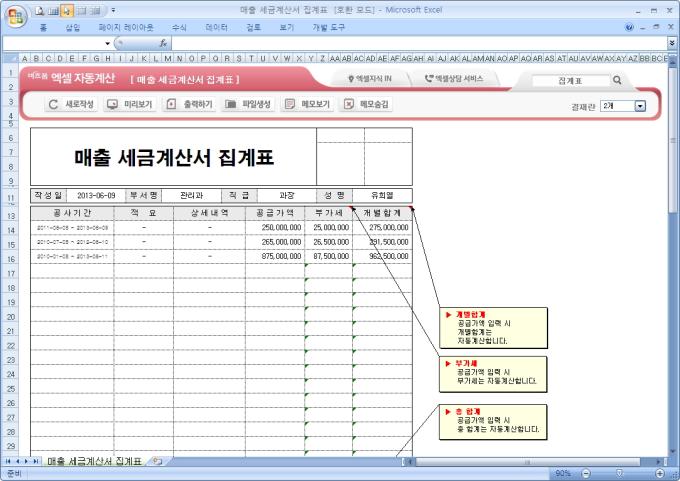The width and height of the screenshot is (680, 481).
Task: Click the 개별합계 comment note box
Action: click(494, 328)
